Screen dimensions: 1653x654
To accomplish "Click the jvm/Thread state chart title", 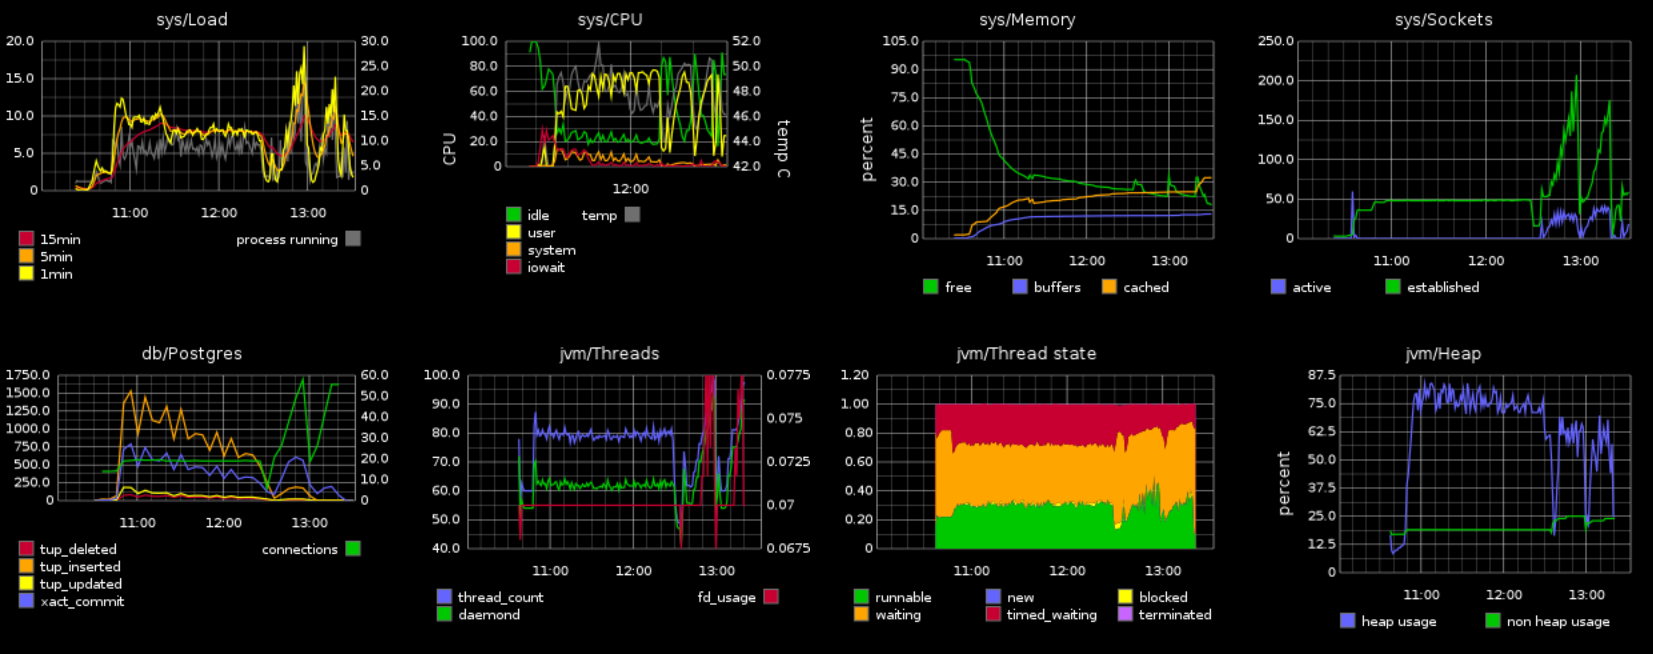I will click(1027, 354).
